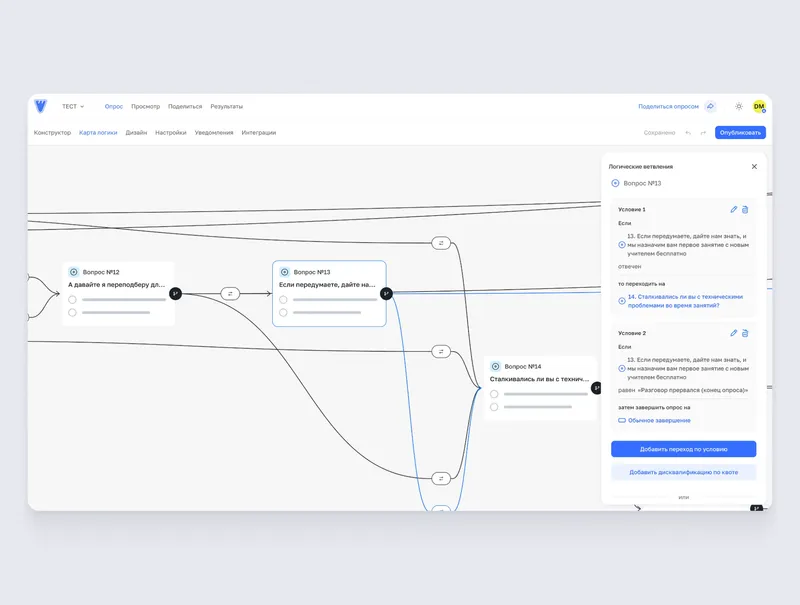Select the first radio option in Вопрос №12

[x=72, y=299]
